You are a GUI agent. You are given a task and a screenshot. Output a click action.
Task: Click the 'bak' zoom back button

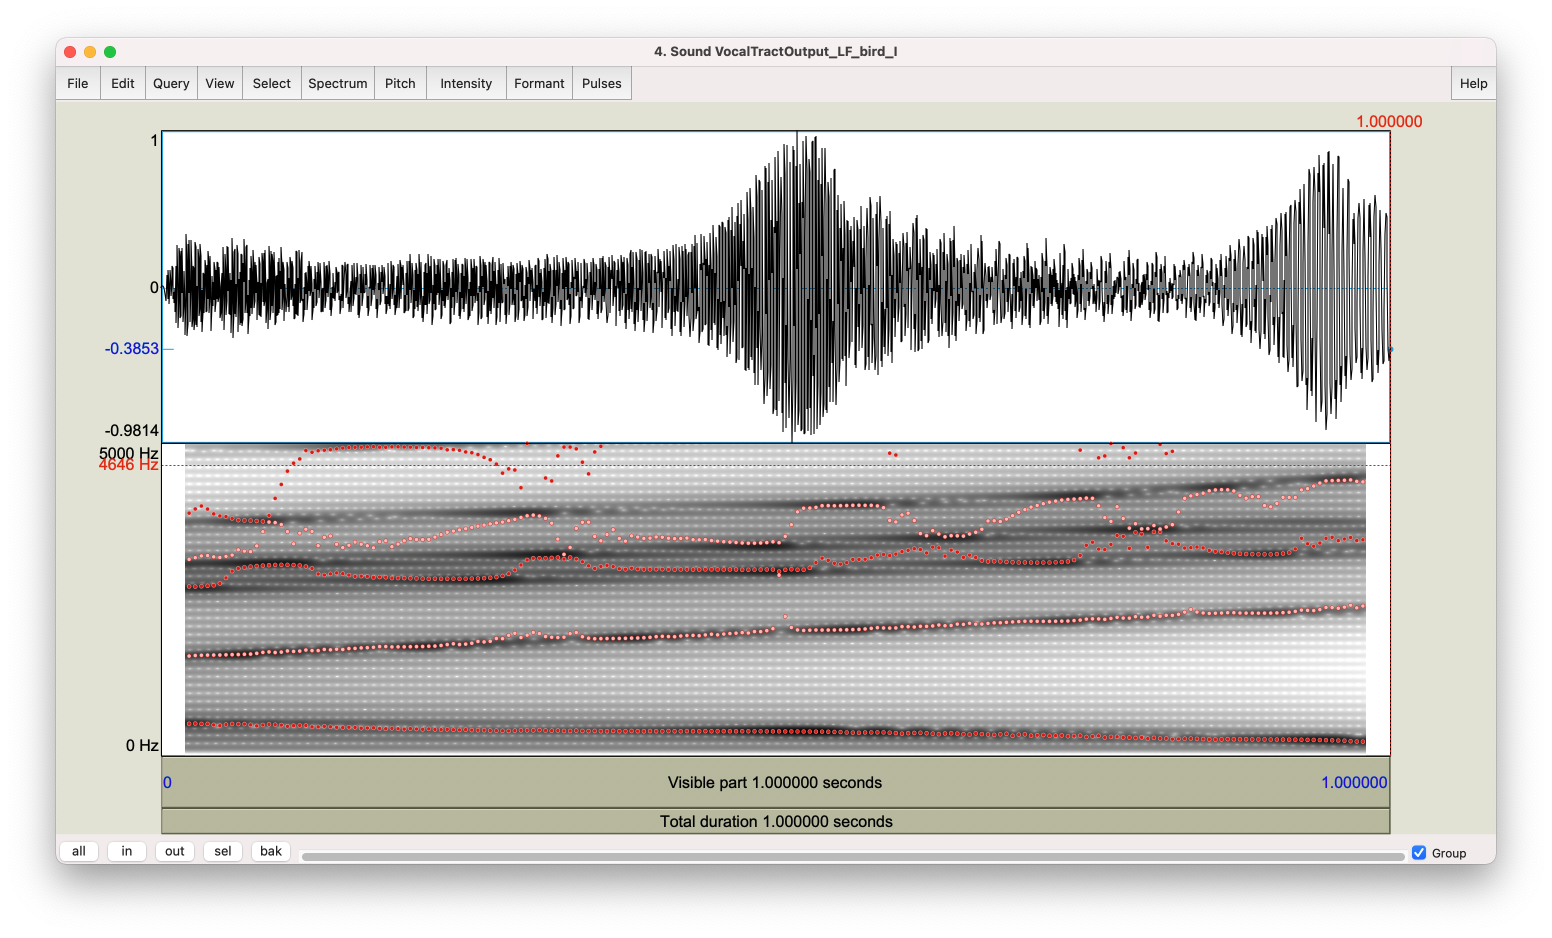pyautogui.click(x=271, y=852)
